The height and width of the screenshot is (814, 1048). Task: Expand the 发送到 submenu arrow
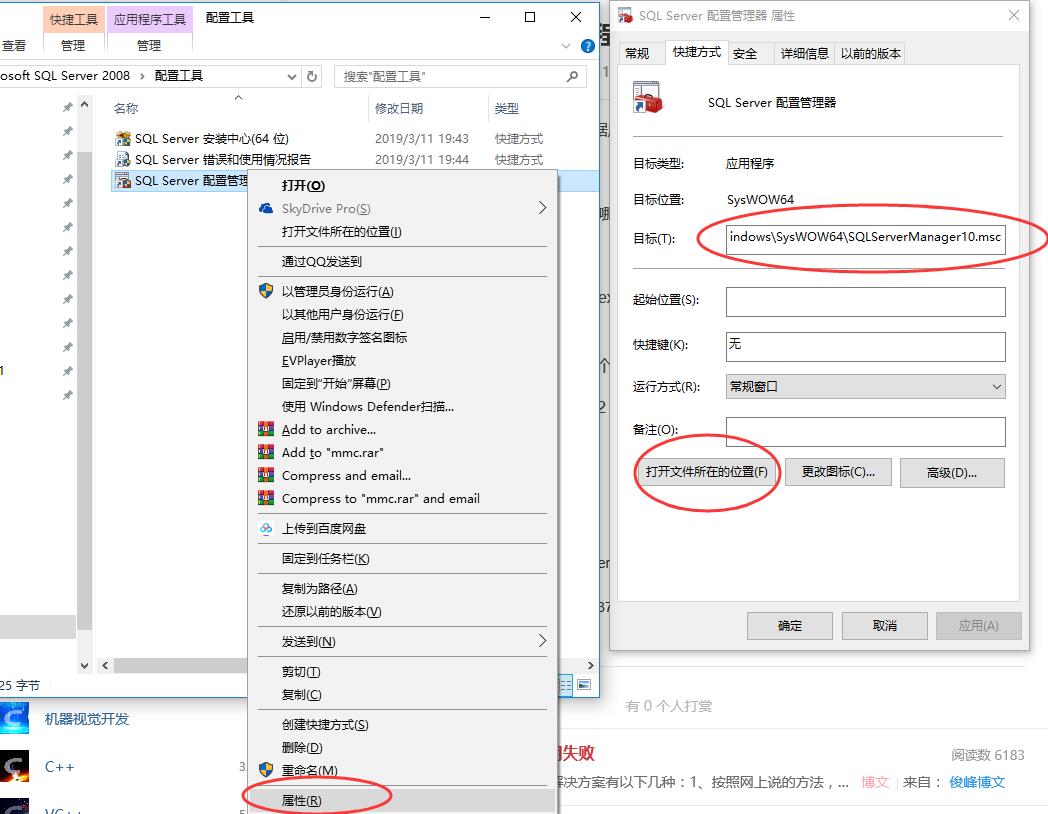[x=542, y=641]
